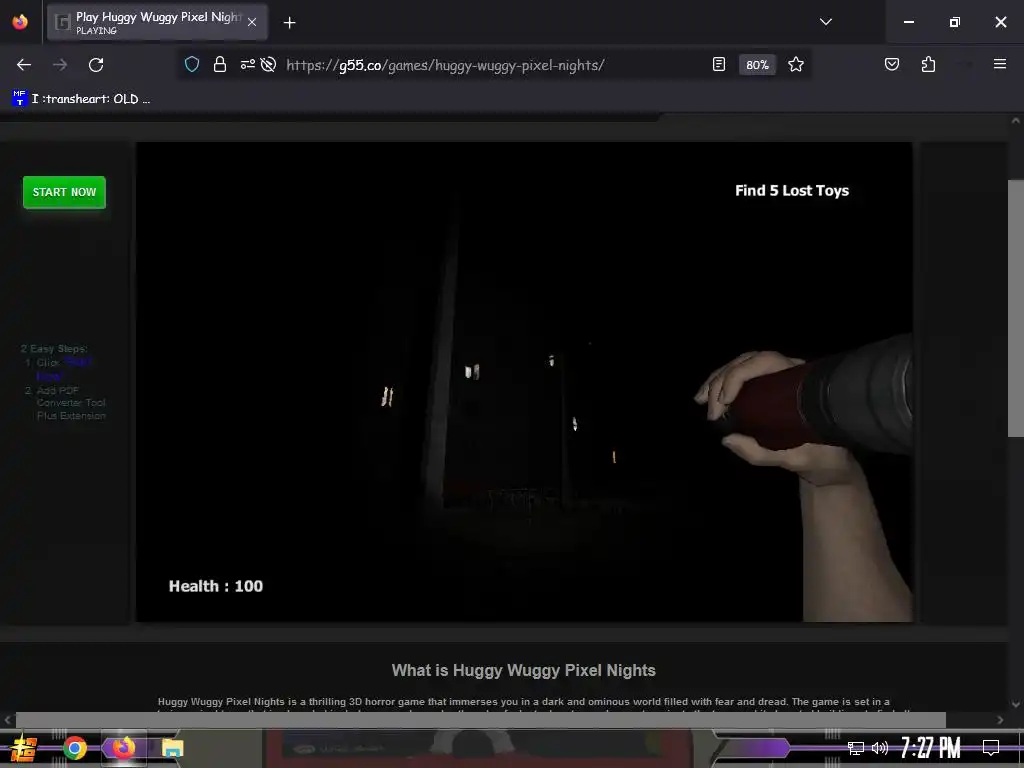Reload the current page

pos(96,65)
